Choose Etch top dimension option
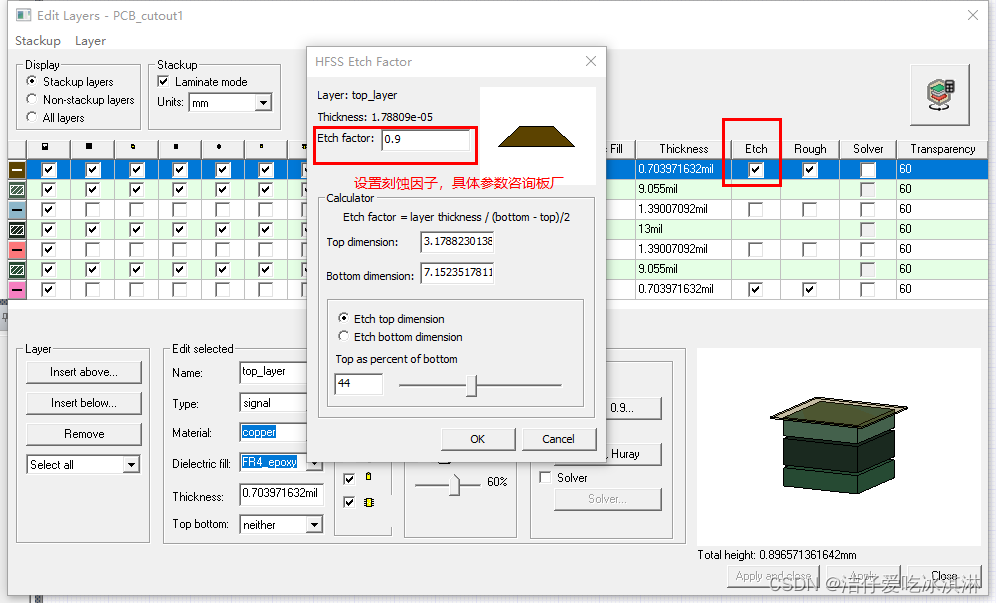Screen dimensions: 996x603 344,318
